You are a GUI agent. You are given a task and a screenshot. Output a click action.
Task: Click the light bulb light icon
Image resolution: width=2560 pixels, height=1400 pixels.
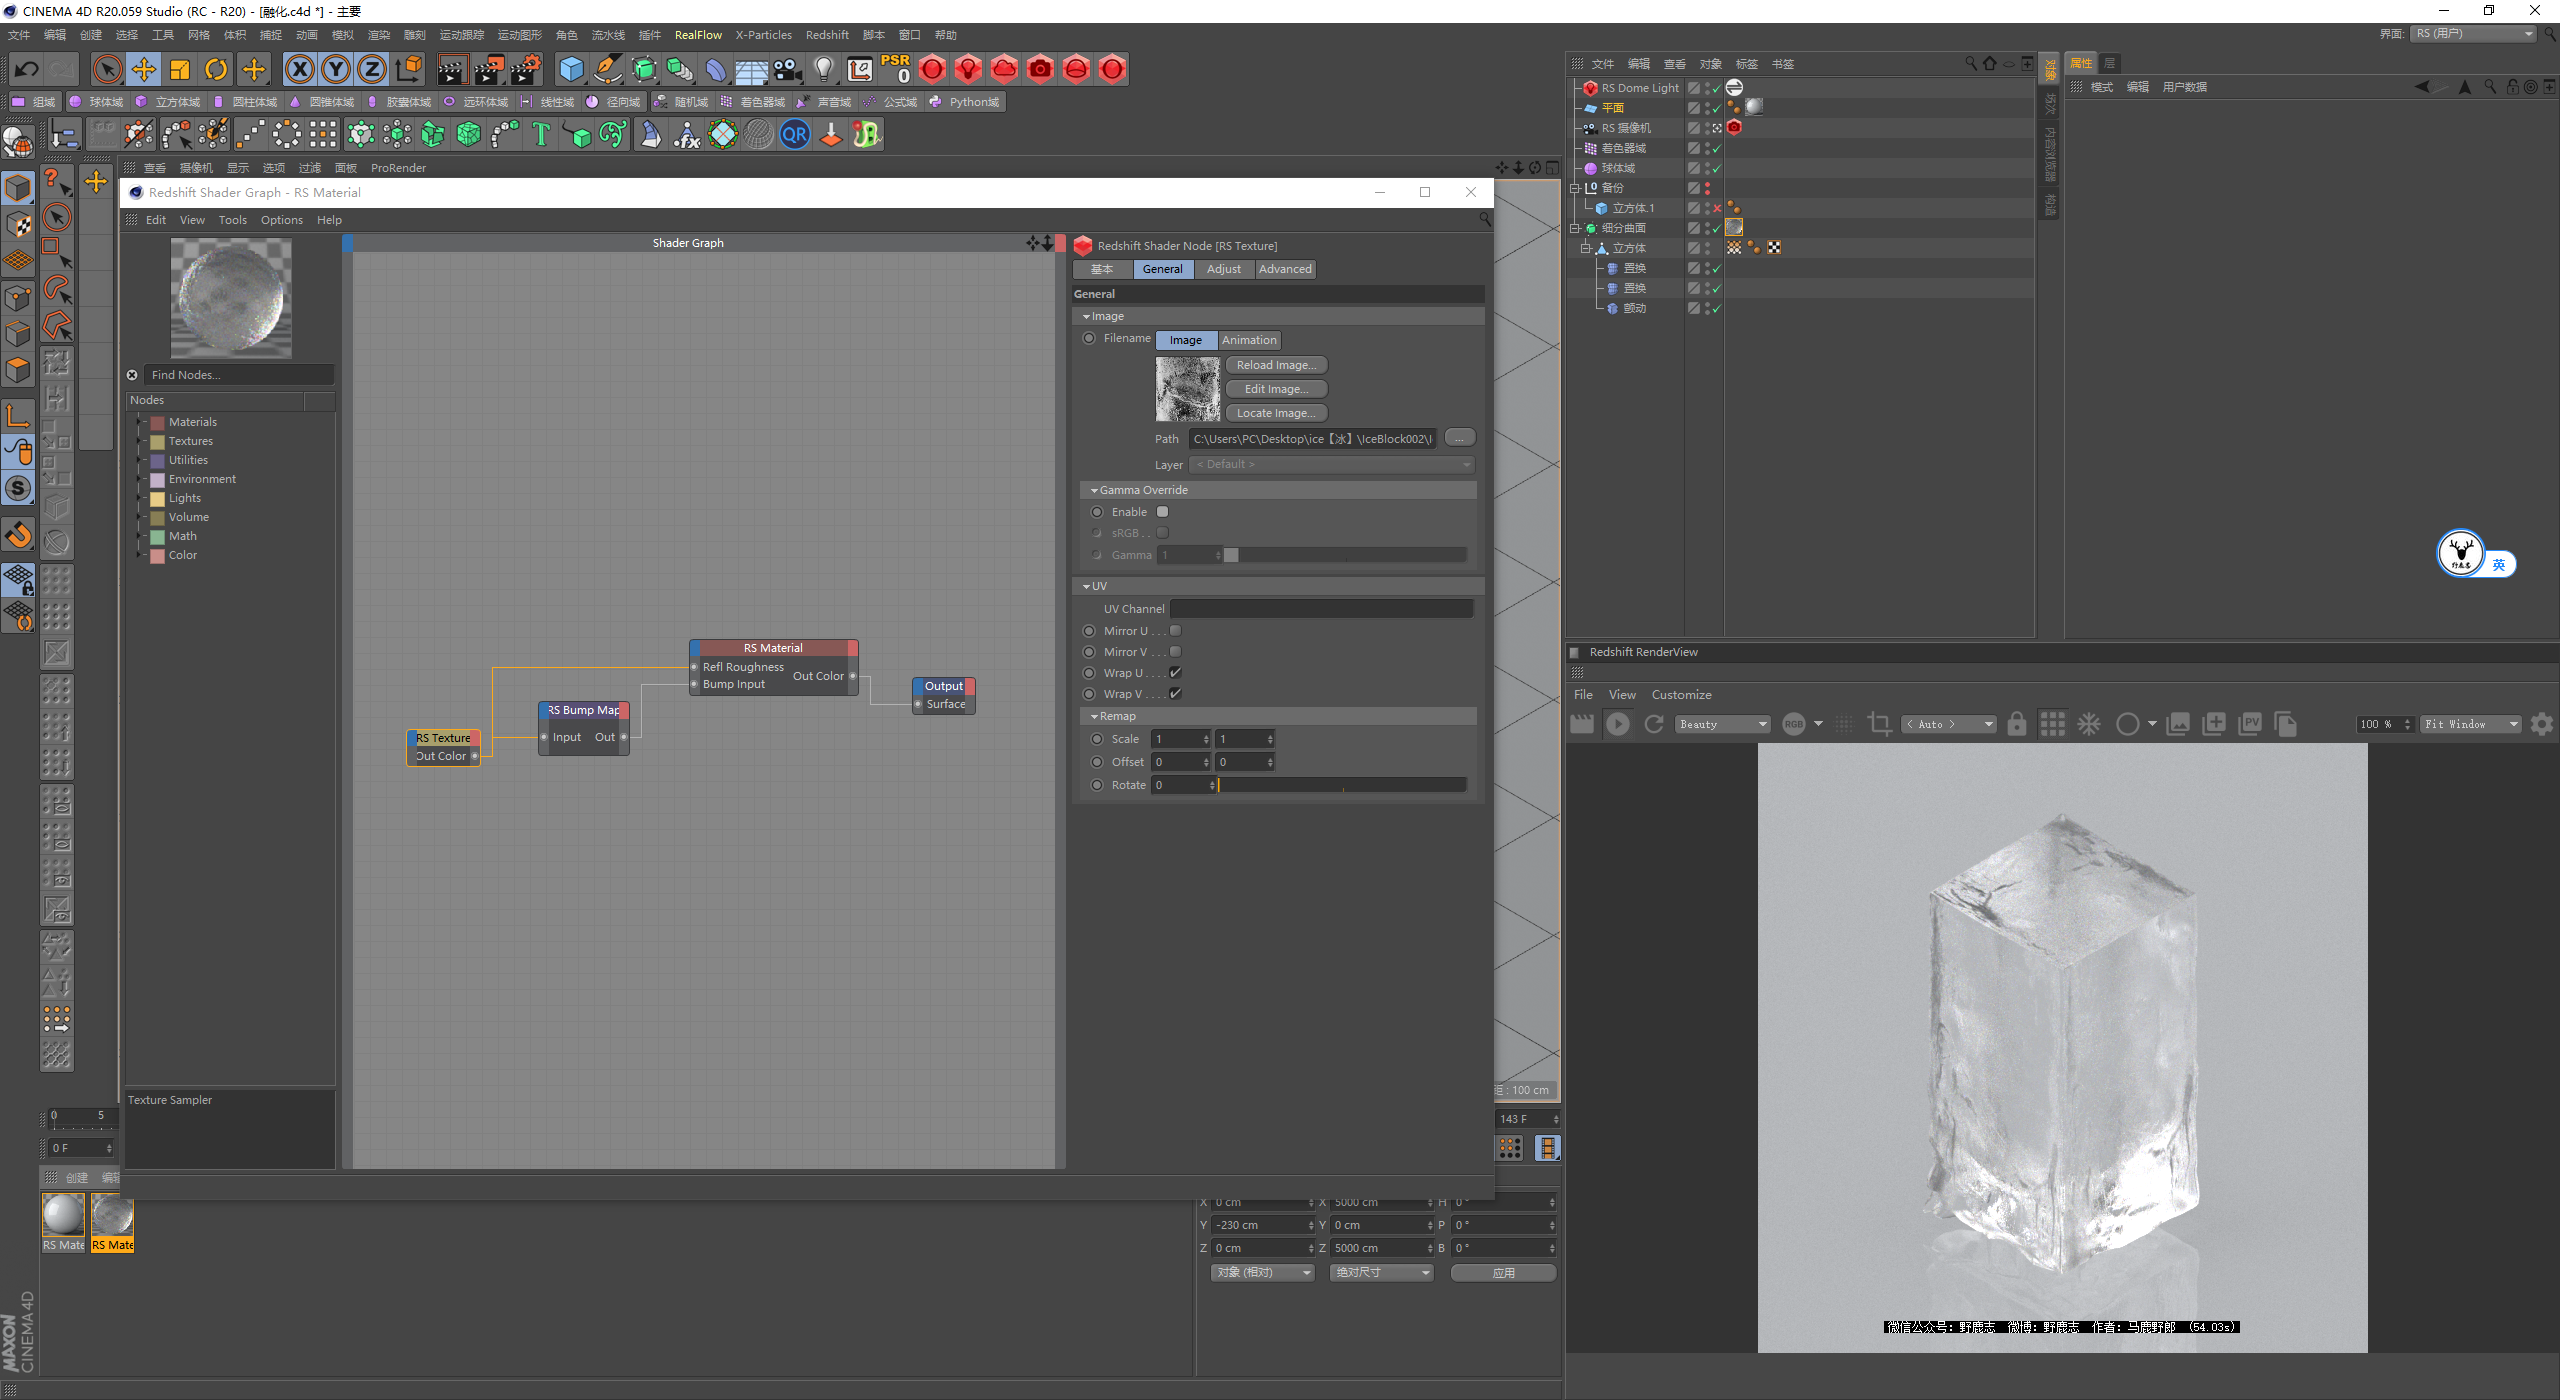823,69
